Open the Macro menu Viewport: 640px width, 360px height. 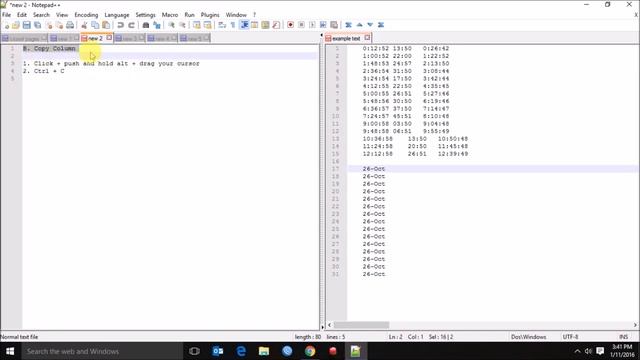pos(170,15)
